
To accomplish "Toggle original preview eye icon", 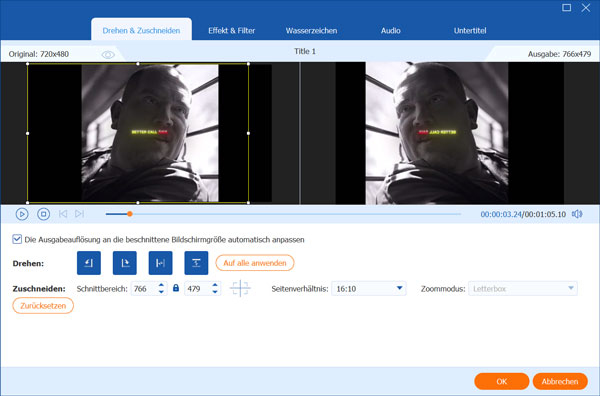I will pos(108,55).
